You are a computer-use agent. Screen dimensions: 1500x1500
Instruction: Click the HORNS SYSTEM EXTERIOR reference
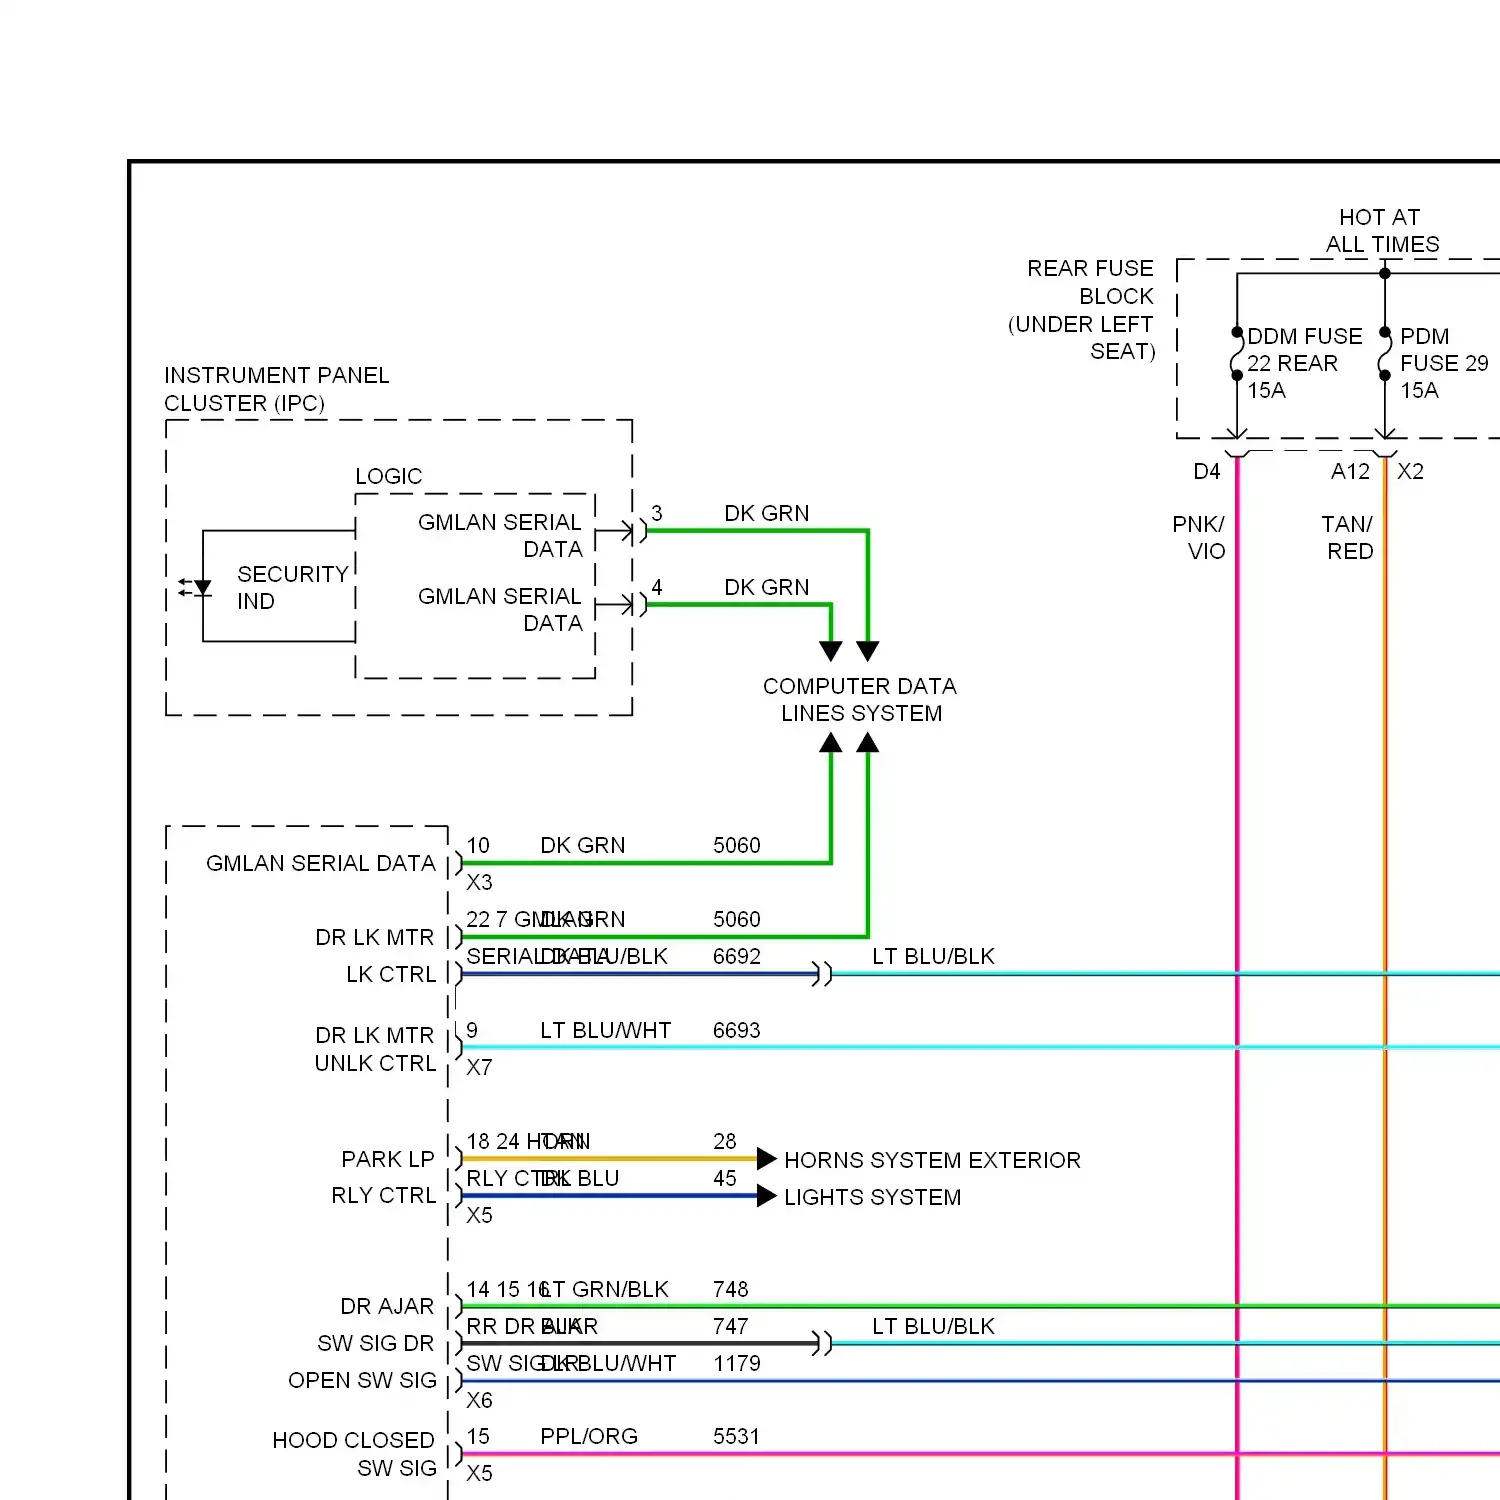[932, 1160]
